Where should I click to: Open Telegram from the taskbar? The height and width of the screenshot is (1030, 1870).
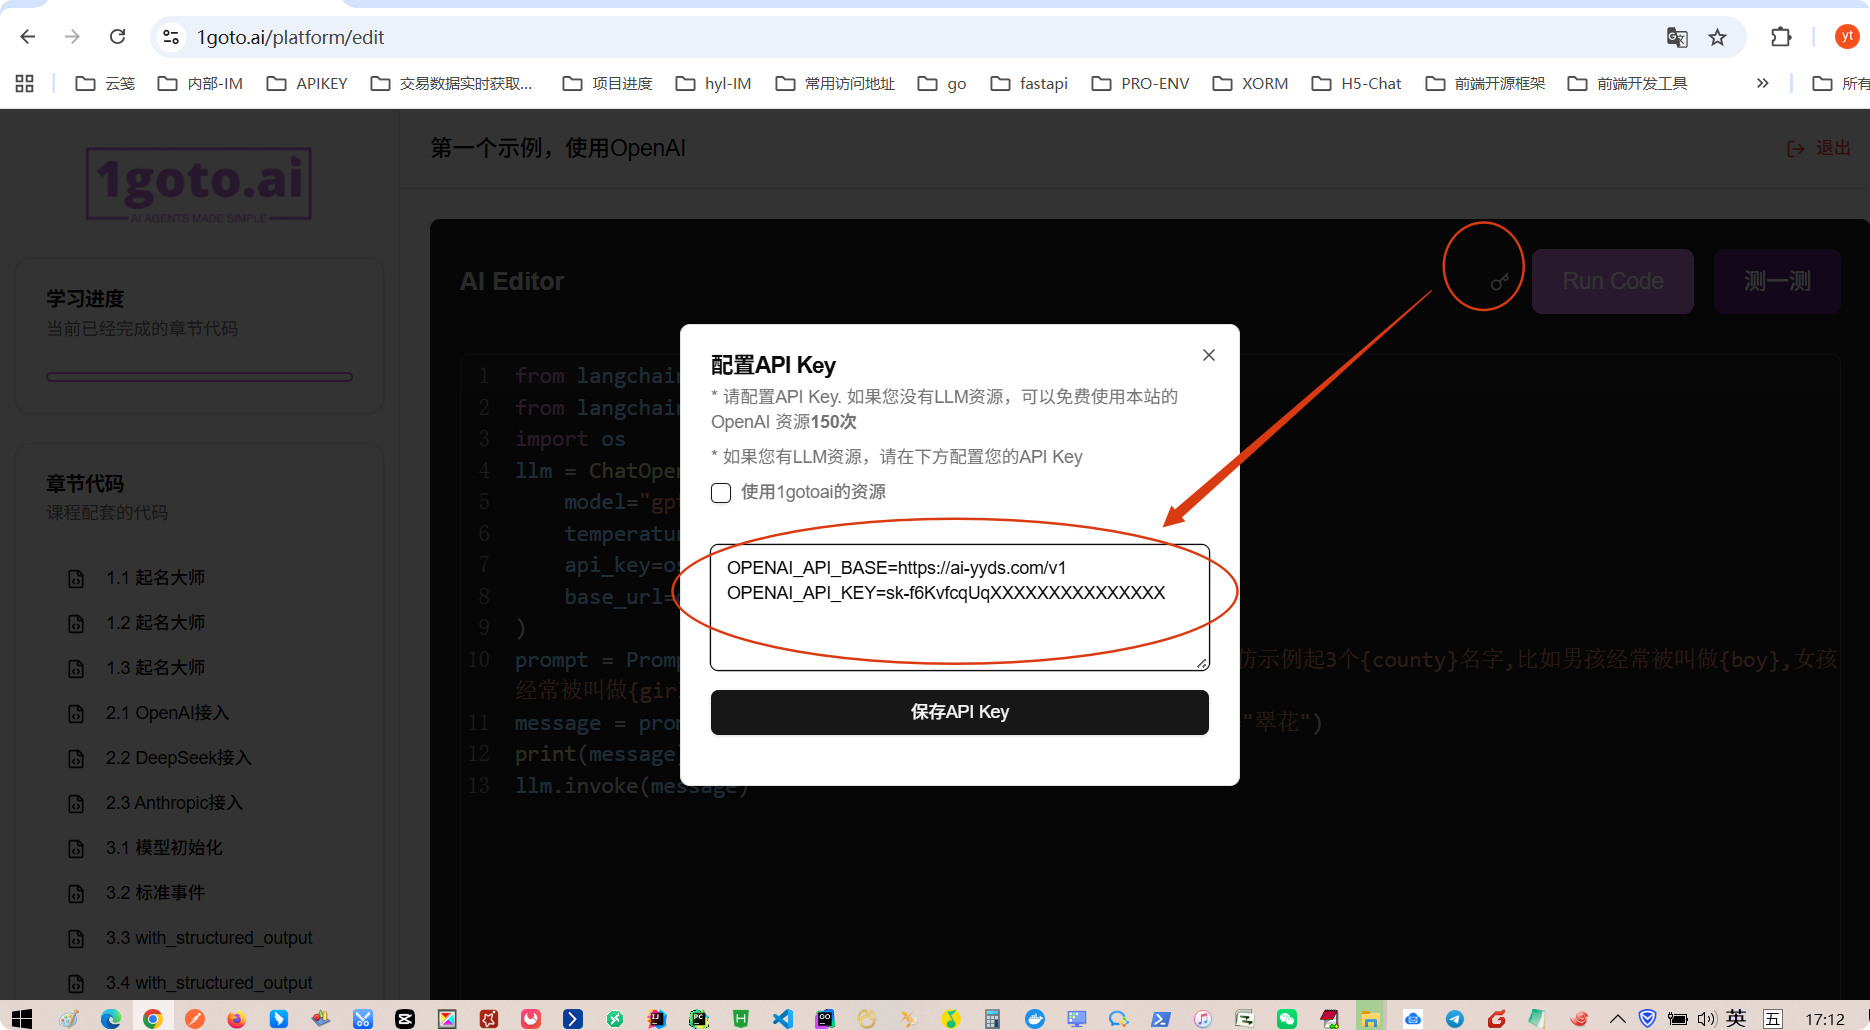tap(1455, 1018)
